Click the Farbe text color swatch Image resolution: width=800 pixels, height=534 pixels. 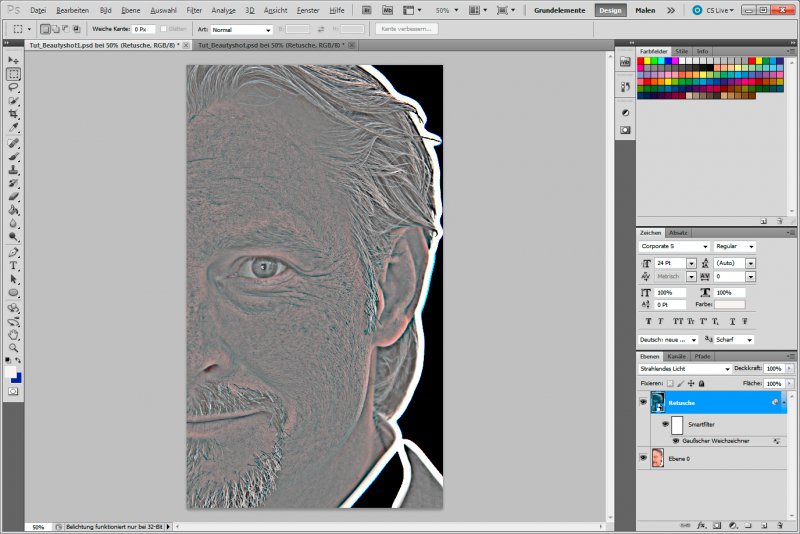point(730,304)
